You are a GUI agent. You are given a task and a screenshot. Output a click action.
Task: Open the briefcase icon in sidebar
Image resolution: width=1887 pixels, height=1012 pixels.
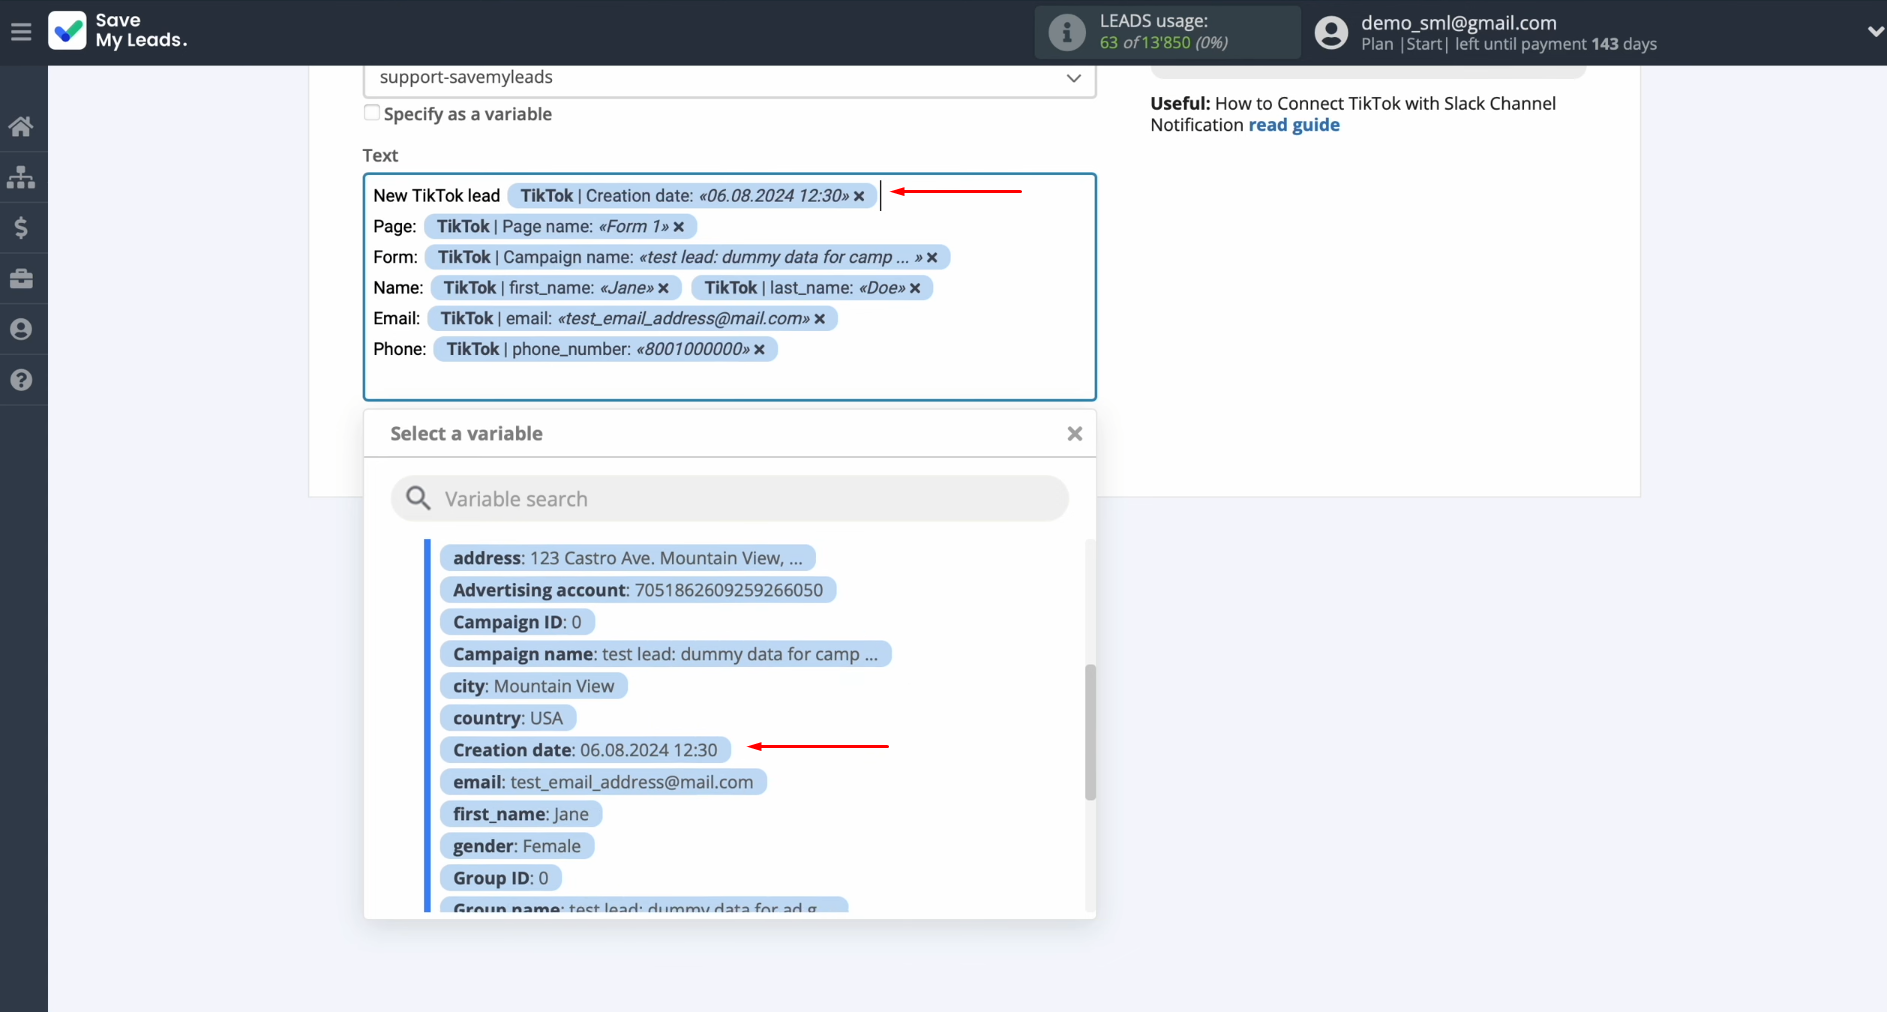pos(21,279)
